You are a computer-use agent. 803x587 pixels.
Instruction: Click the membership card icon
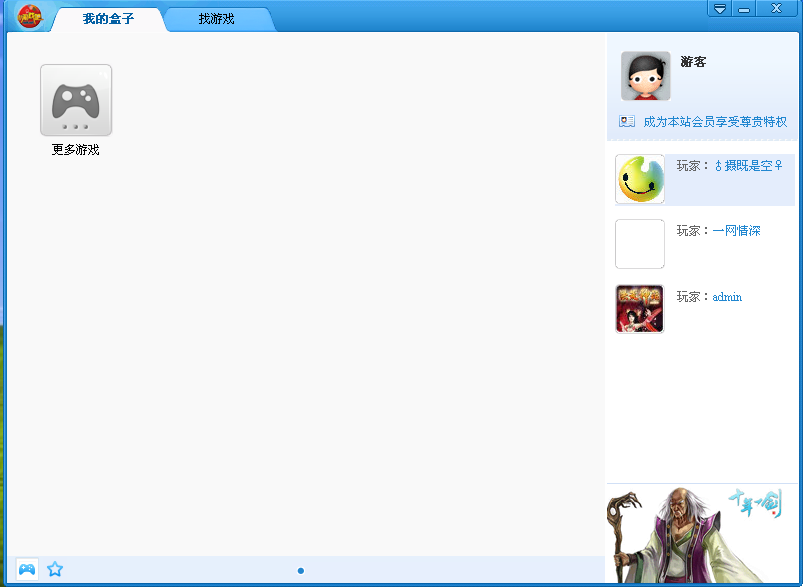[x=627, y=121]
